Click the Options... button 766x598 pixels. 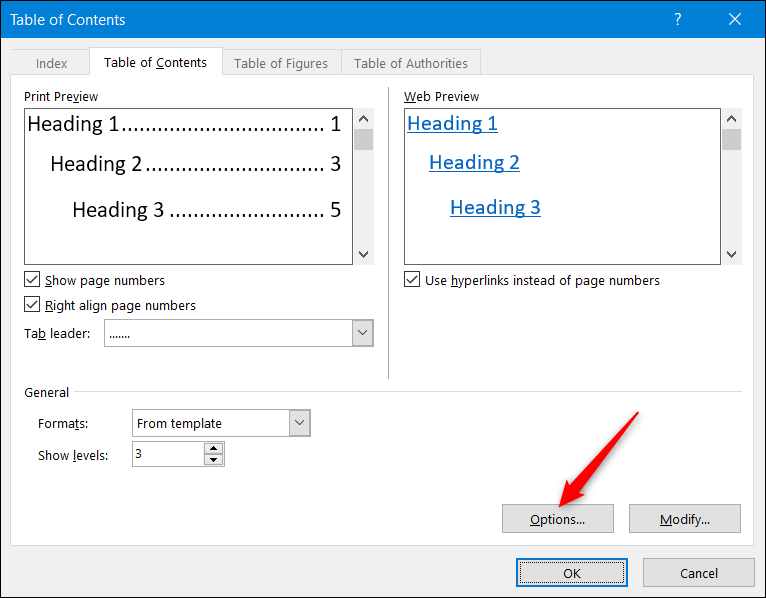tap(558, 519)
